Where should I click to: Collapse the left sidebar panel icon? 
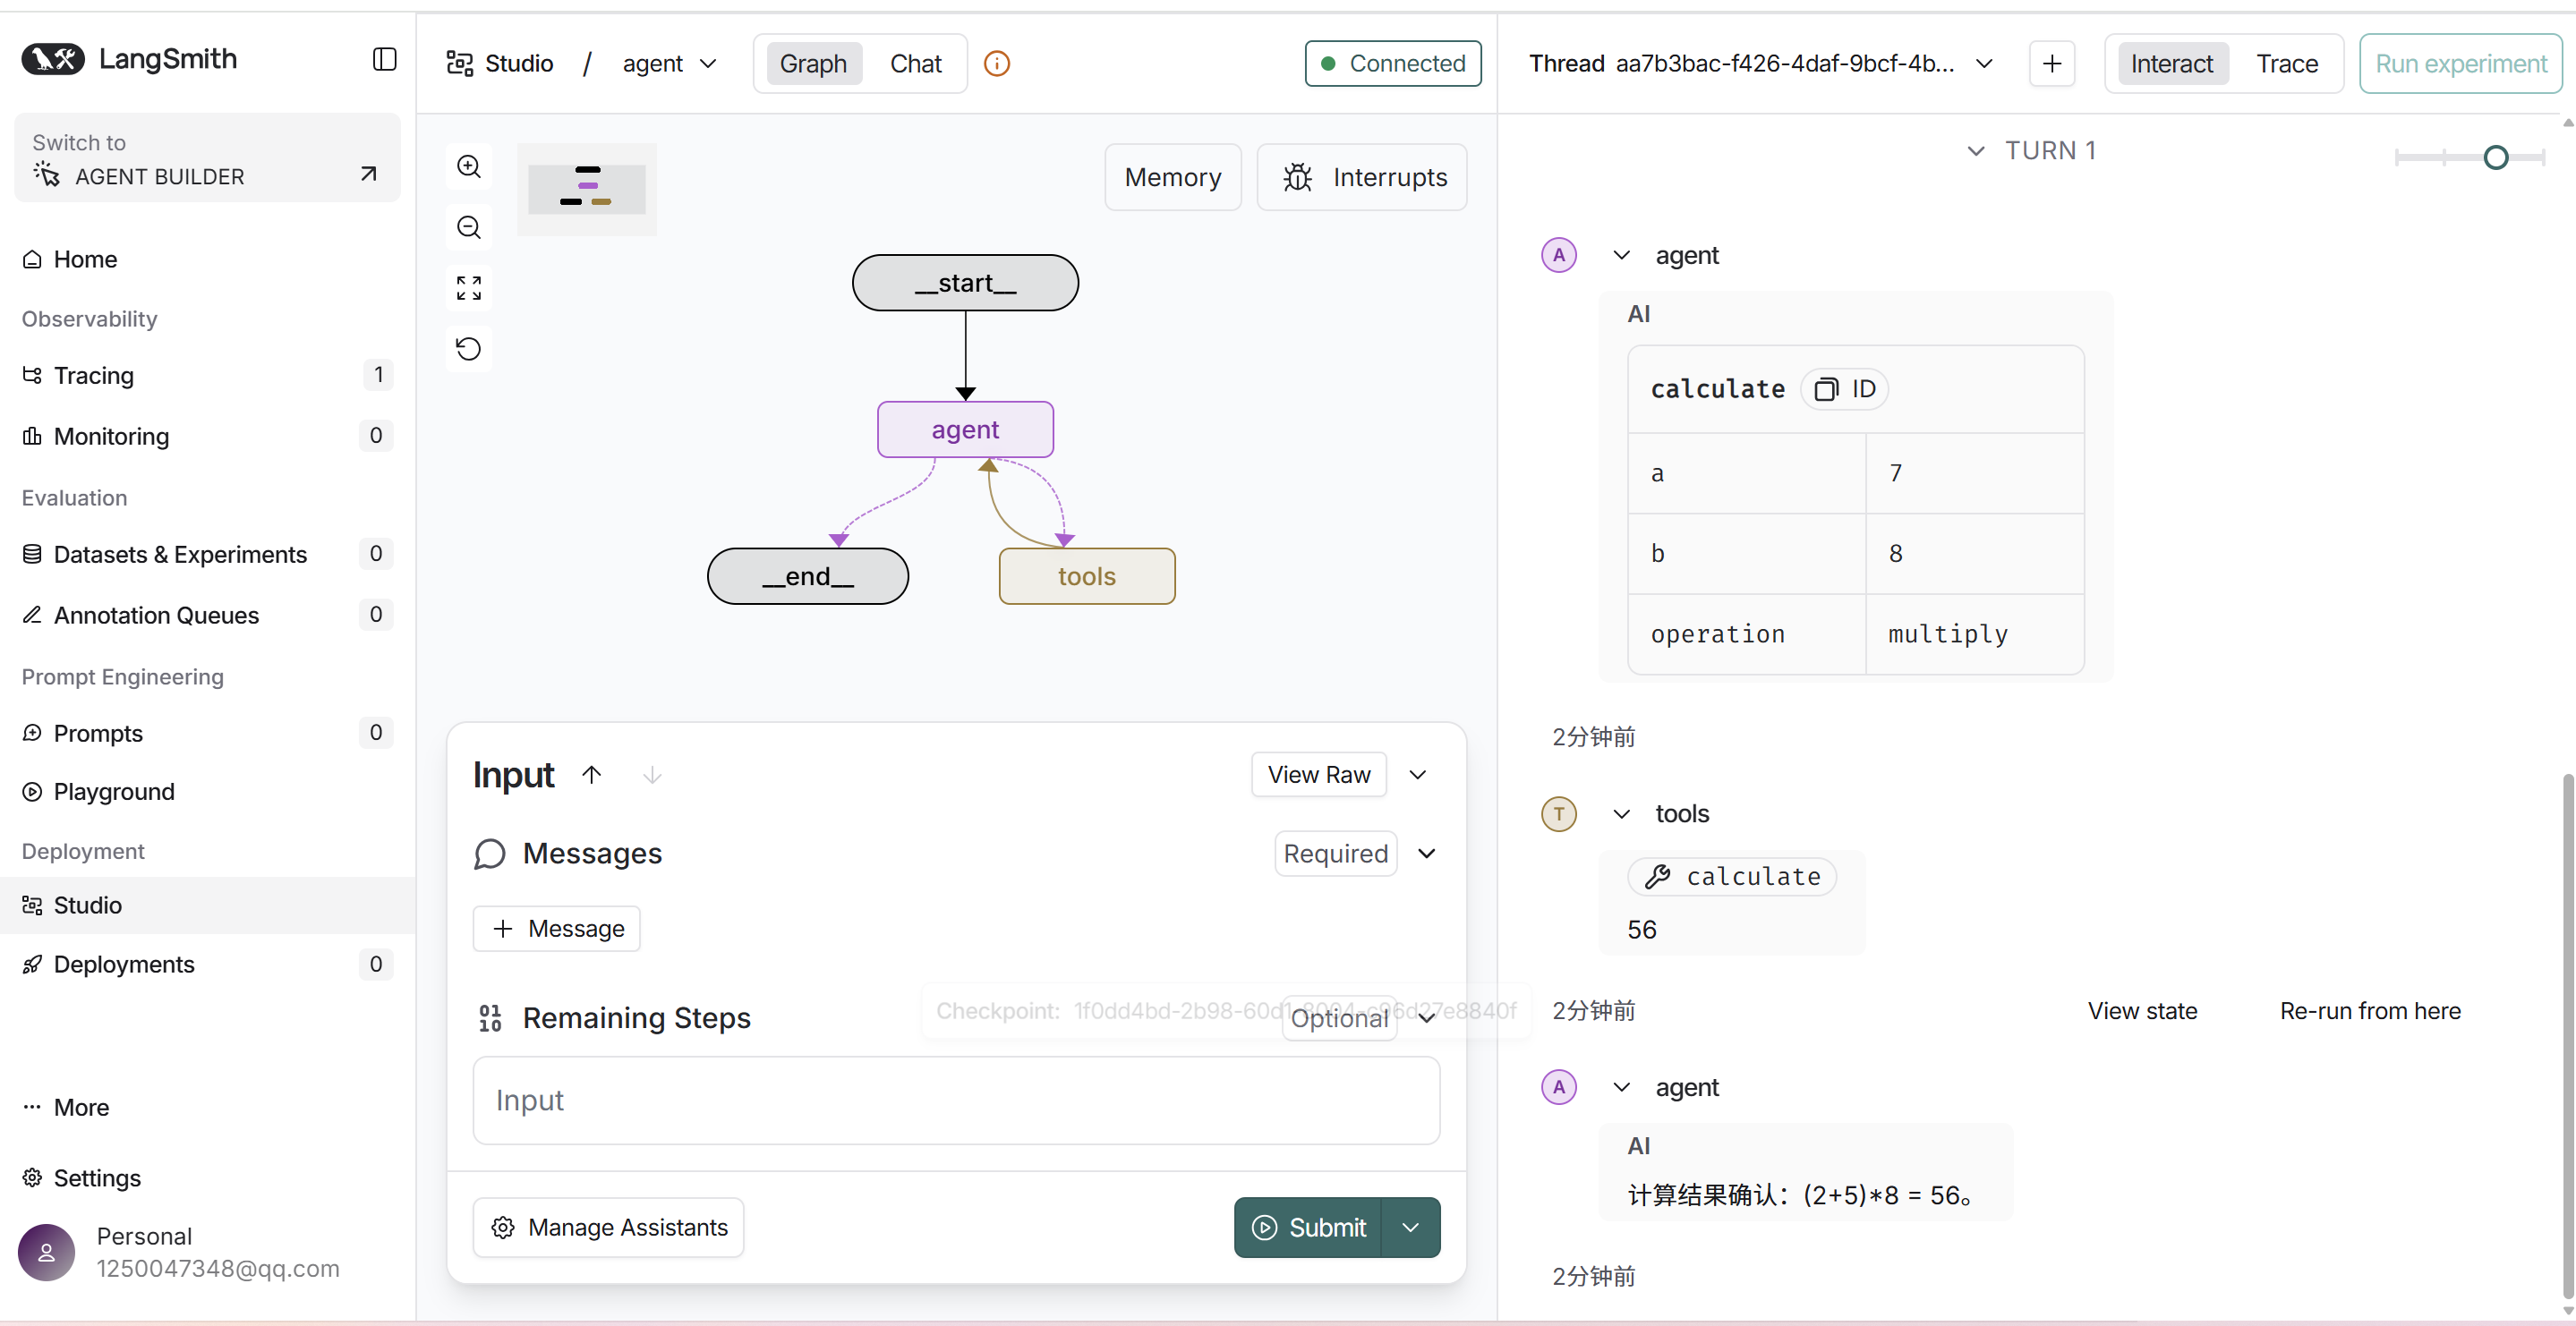(384, 60)
